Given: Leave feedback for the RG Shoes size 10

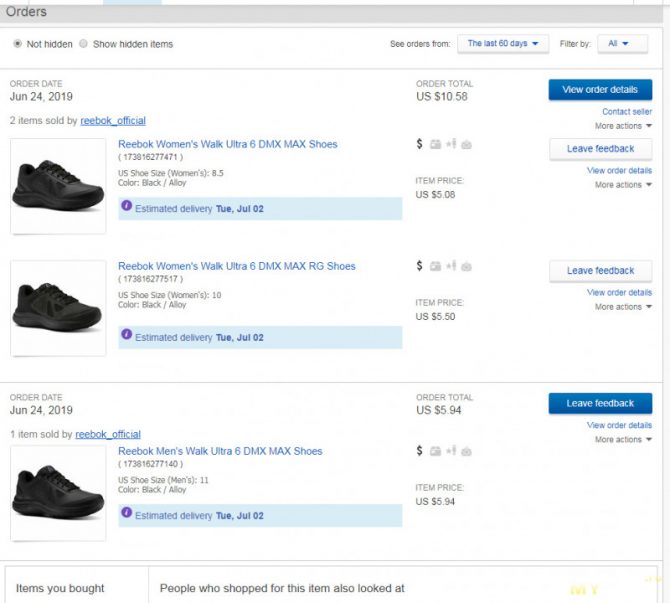Looking at the screenshot, I should (x=600, y=271).
